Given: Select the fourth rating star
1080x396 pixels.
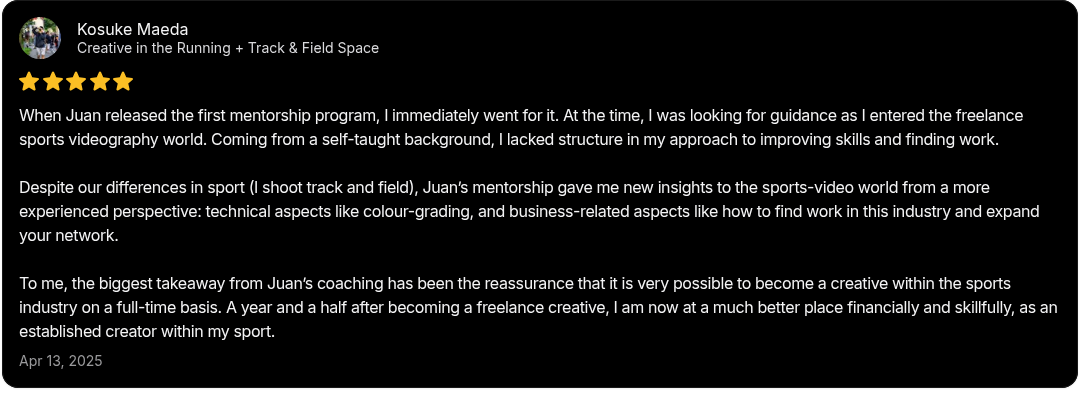Looking at the screenshot, I should click(99, 83).
